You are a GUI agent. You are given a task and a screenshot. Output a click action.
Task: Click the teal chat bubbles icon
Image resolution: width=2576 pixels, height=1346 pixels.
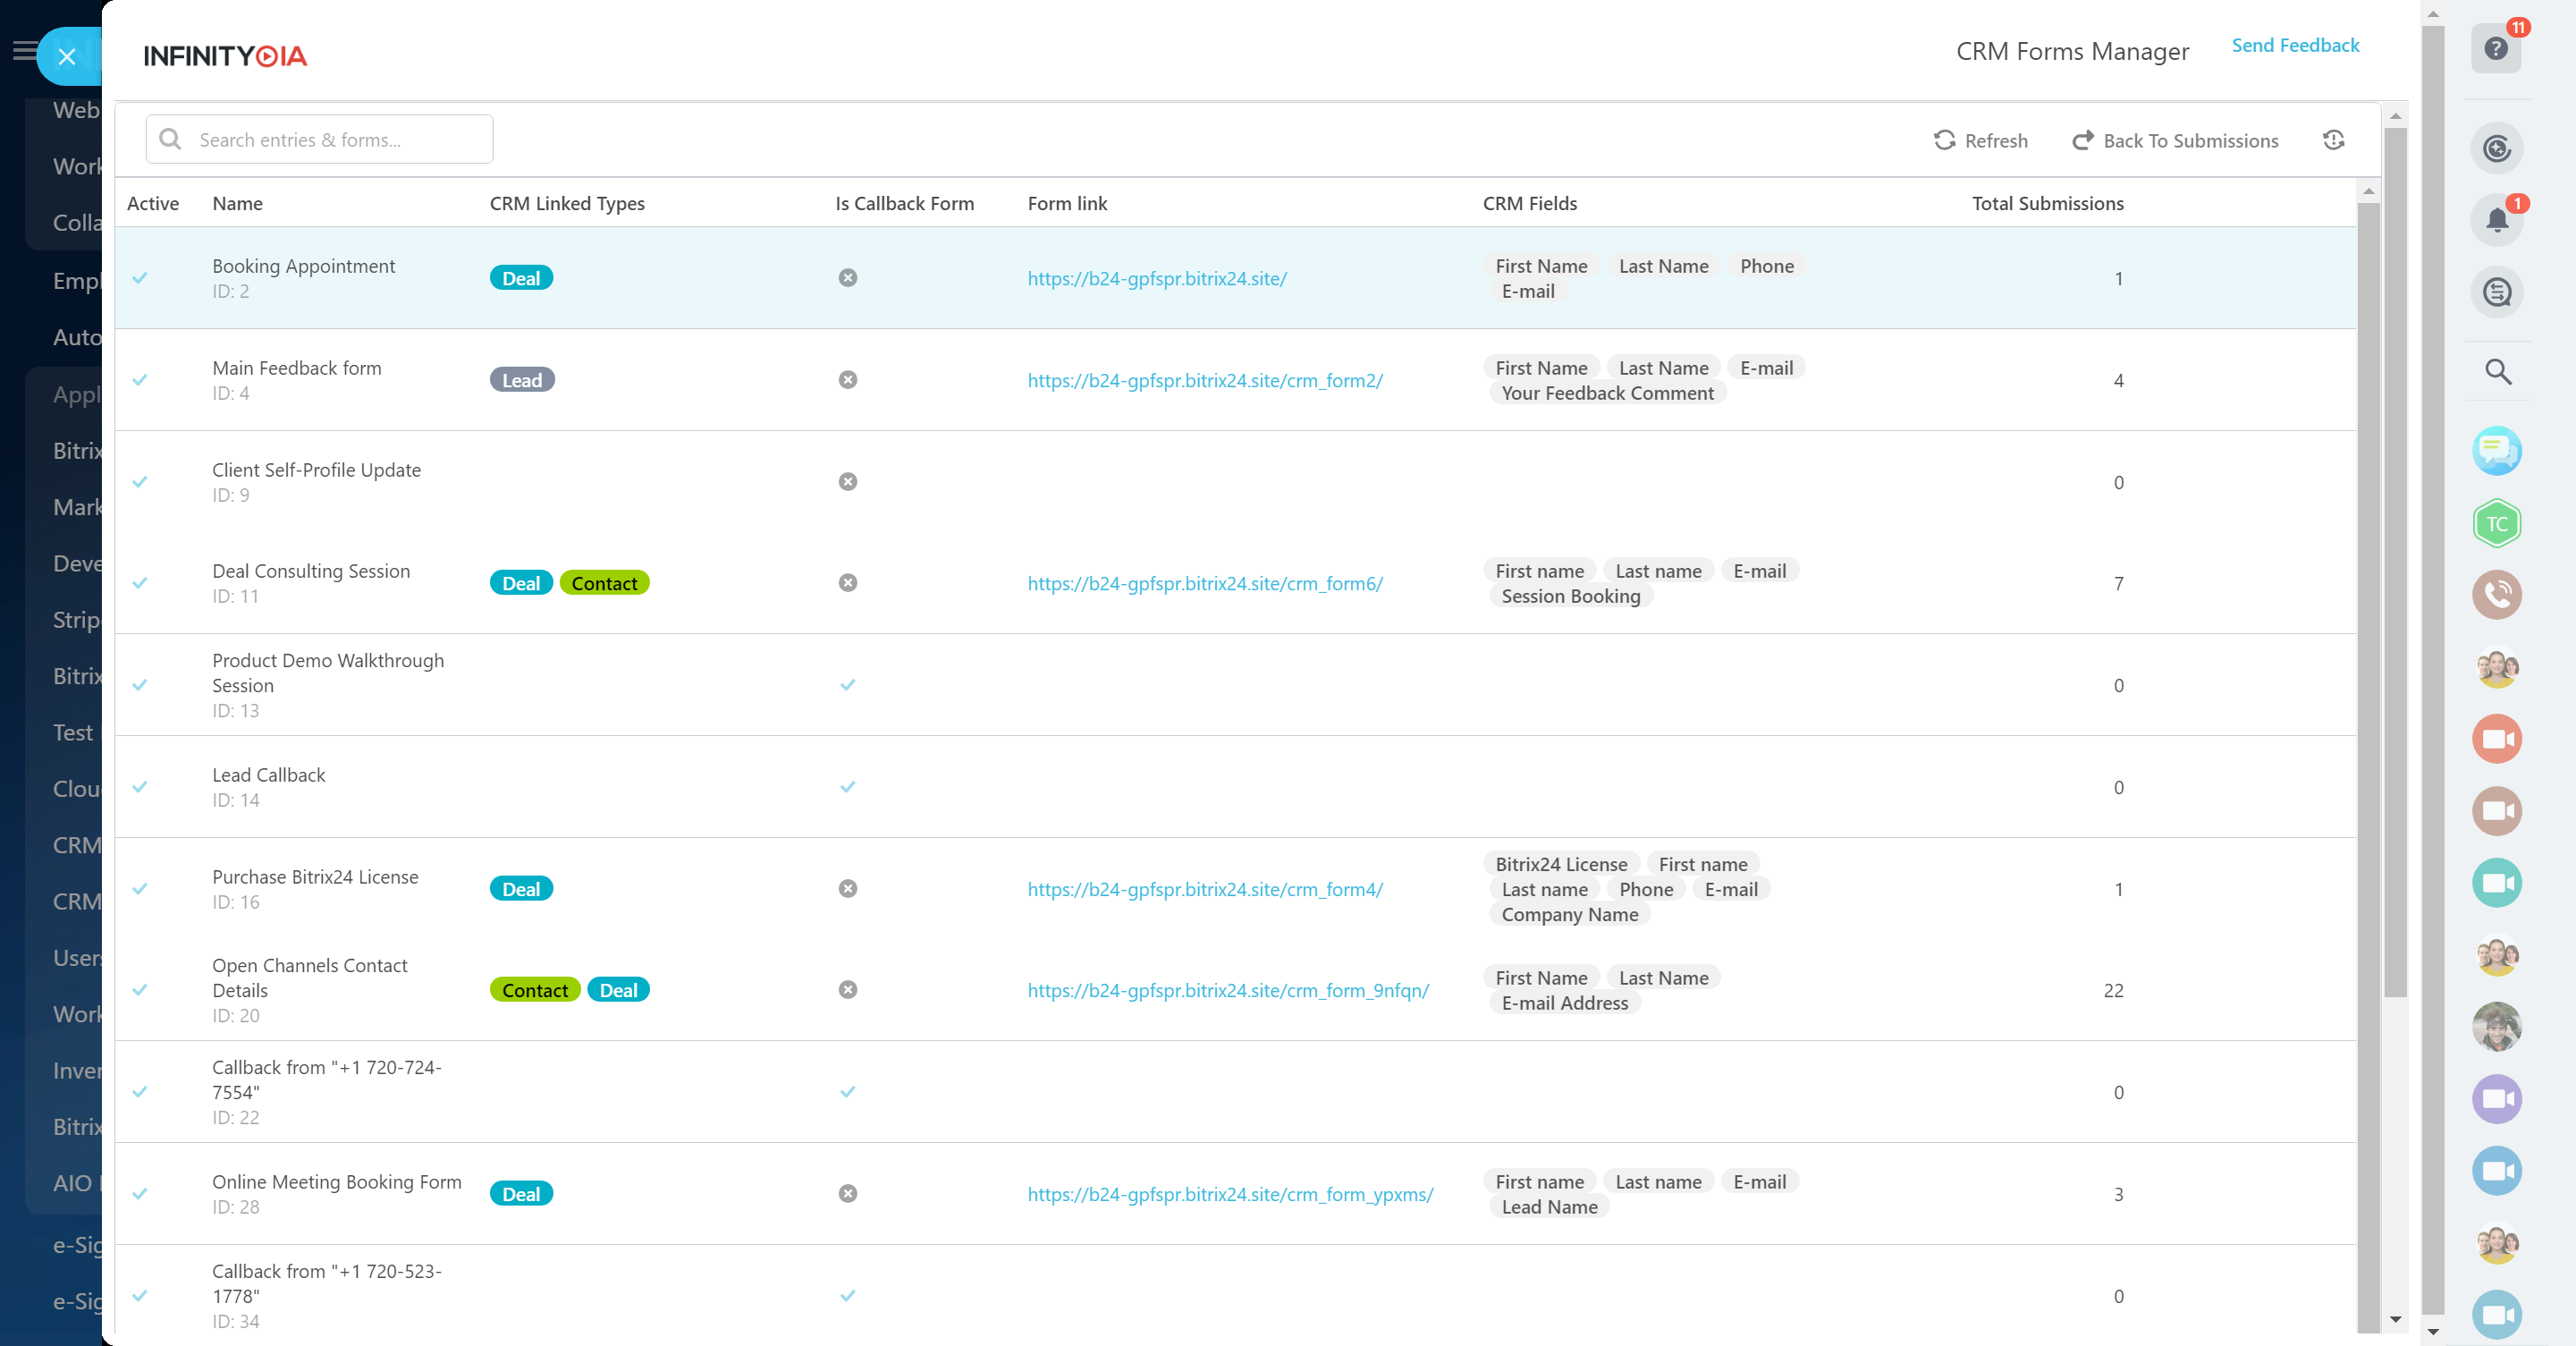click(2497, 451)
